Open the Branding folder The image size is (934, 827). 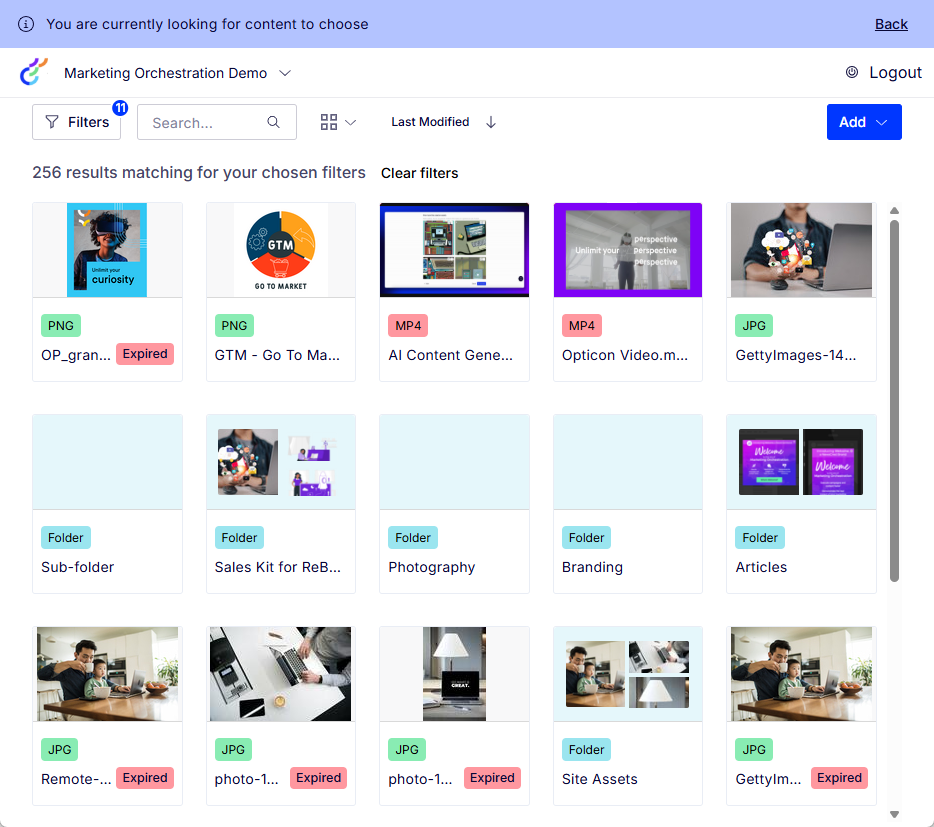coord(628,503)
